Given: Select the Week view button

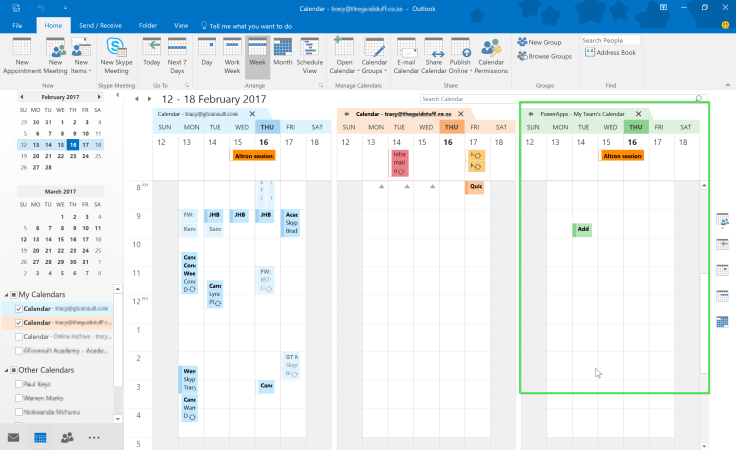Looking at the screenshot, I should 257,56.
